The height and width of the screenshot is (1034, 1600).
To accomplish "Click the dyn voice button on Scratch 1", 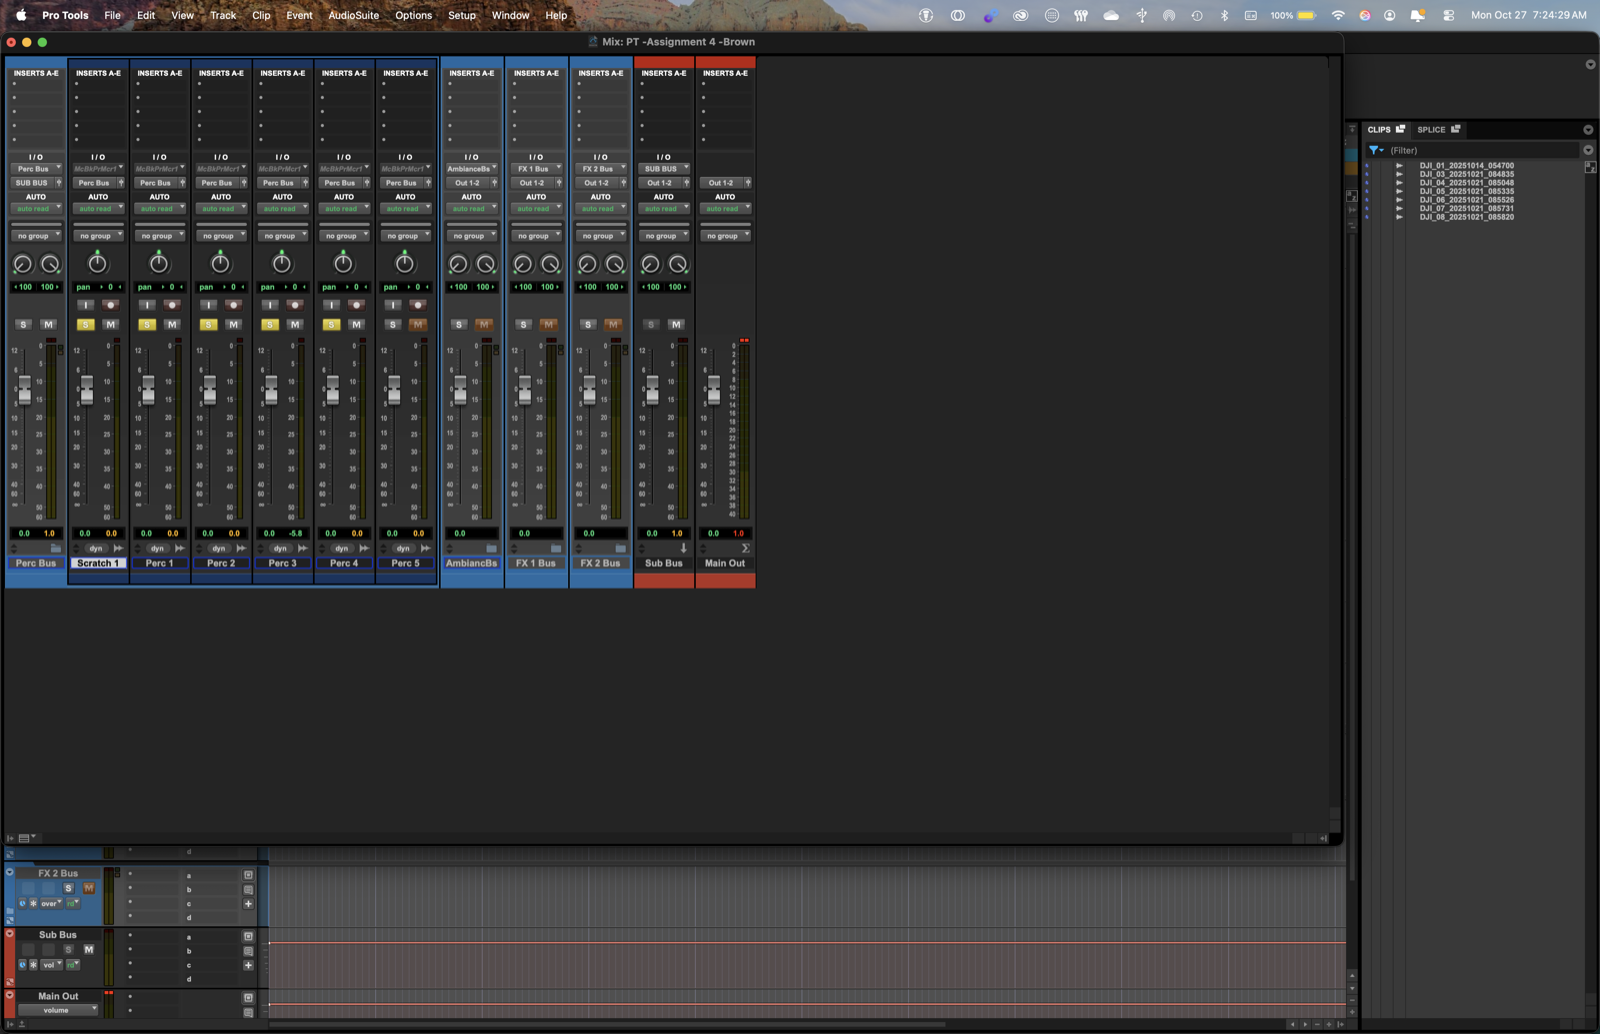I will tap(96, 548).
